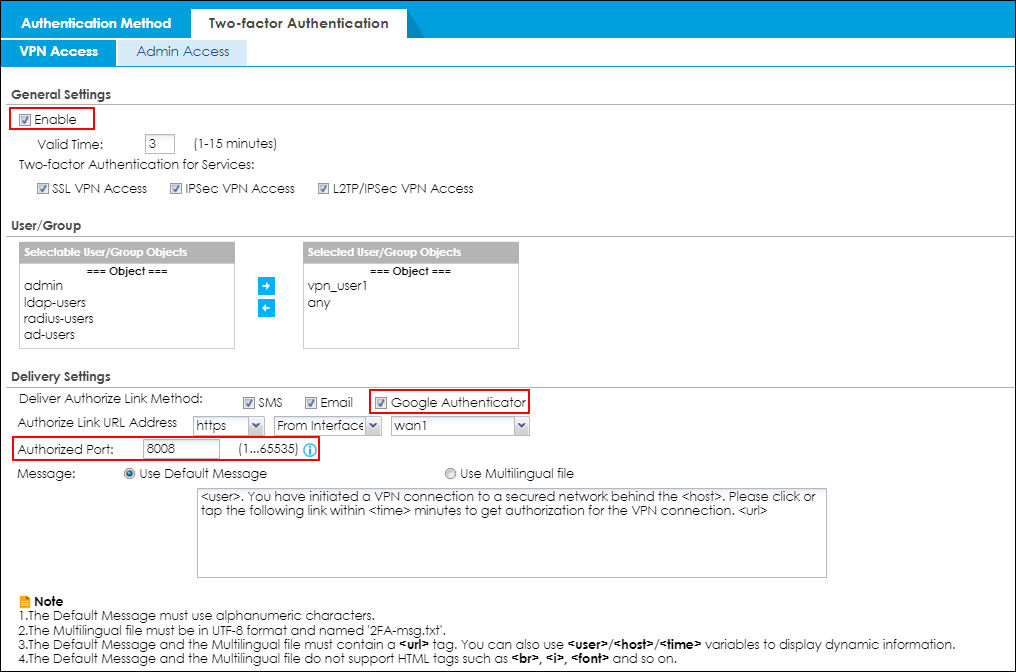Toggle the SMS delivery checkbox
1016x672 pixels.
(x=249, y=403)
